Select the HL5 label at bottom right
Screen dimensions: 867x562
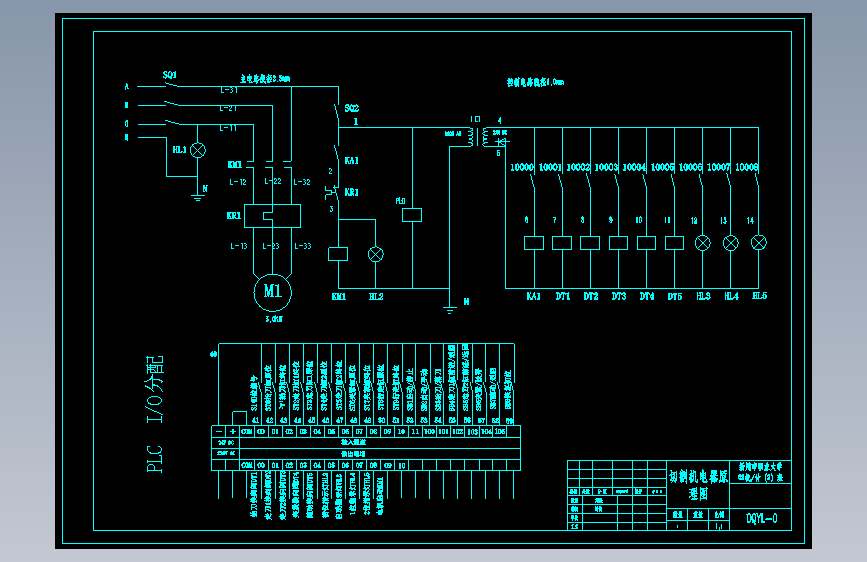pyautogui.click(x=759, y=296)
